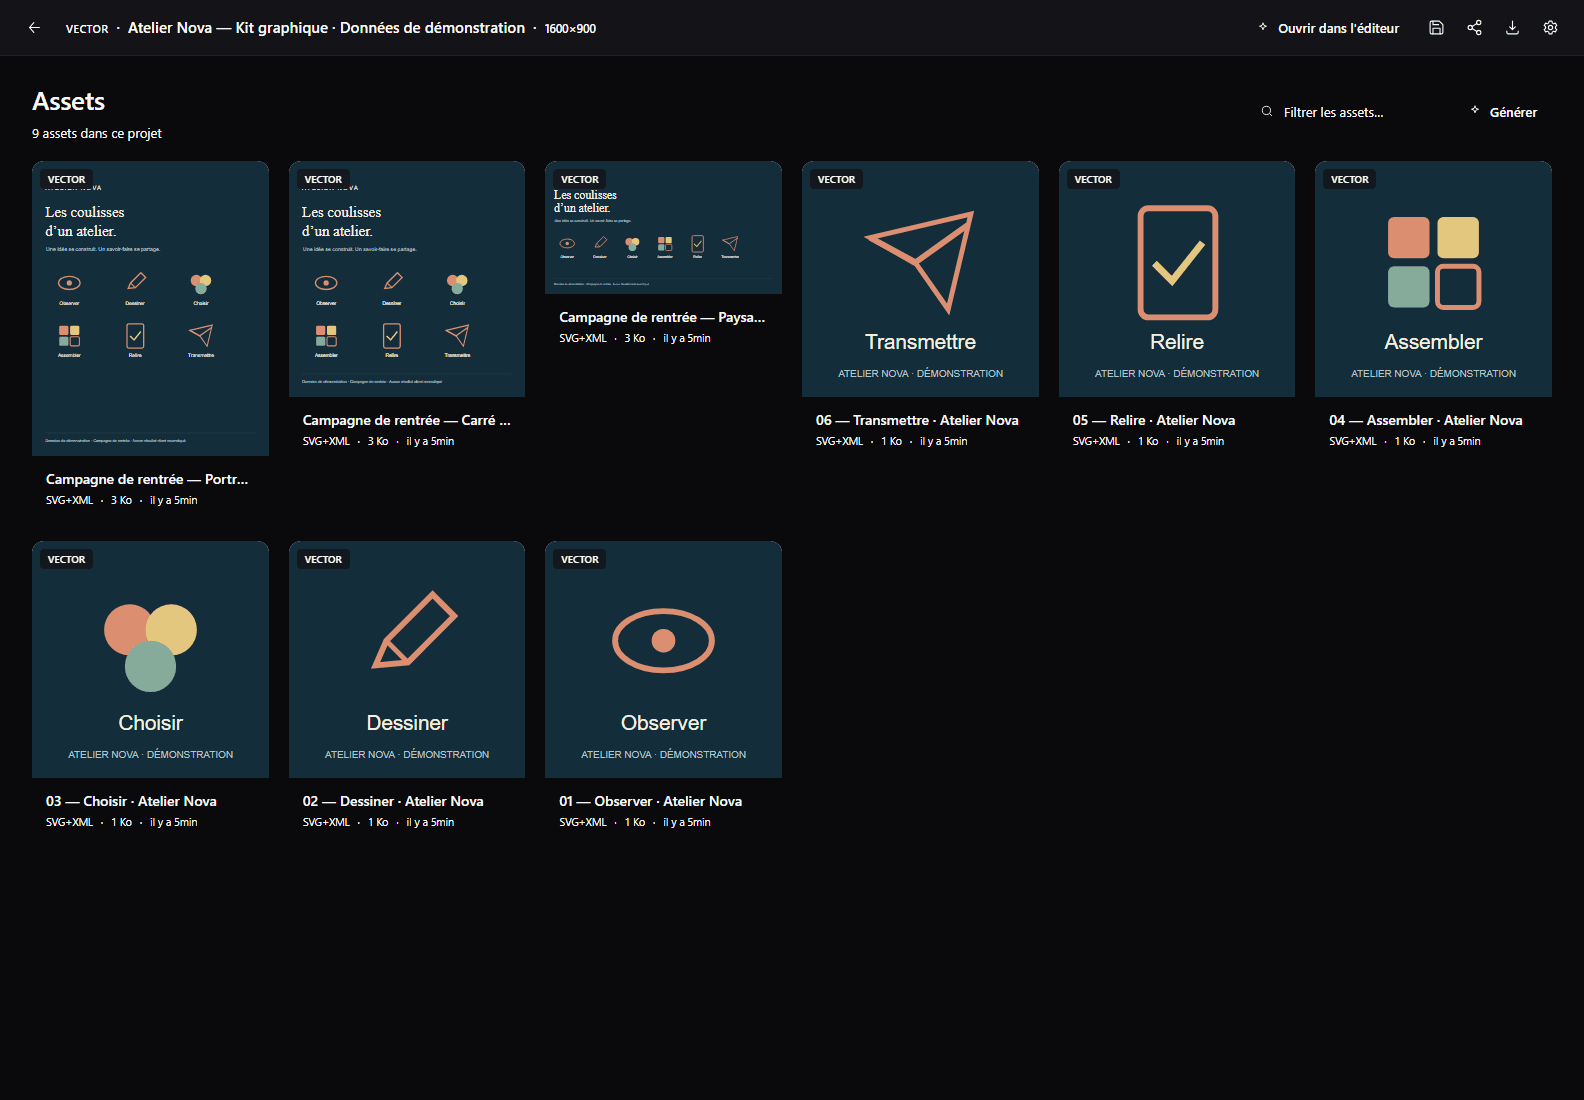Open the Choisir asset thumbnail
Screen dimensions: 1584x1100
point(150,660)
